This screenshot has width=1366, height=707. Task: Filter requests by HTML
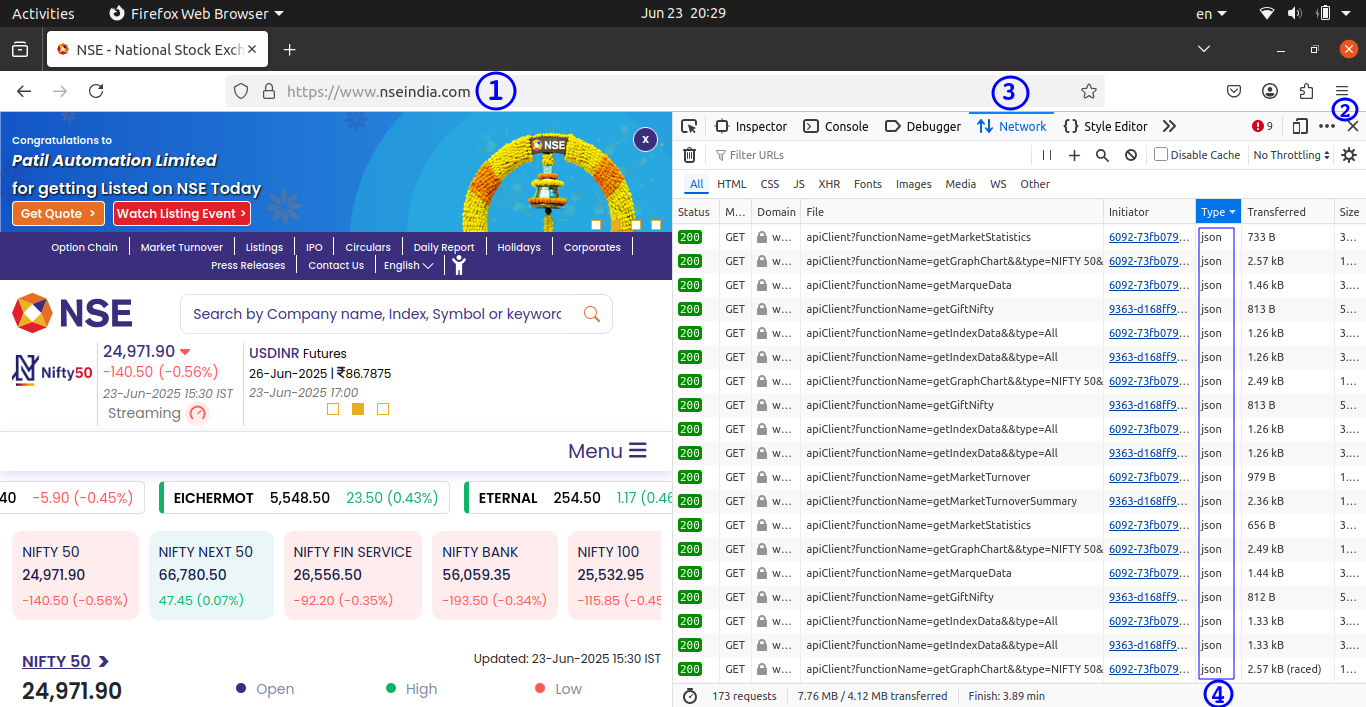(732, 184)
